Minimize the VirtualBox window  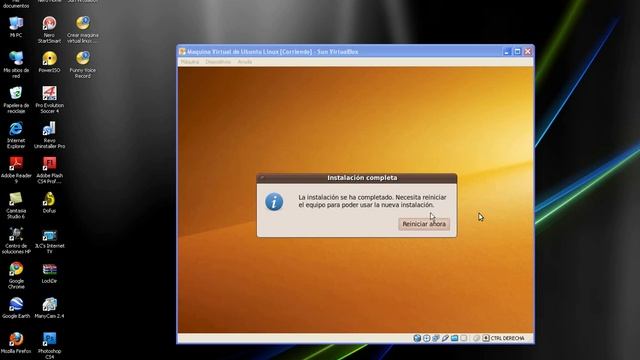[507, 52]
